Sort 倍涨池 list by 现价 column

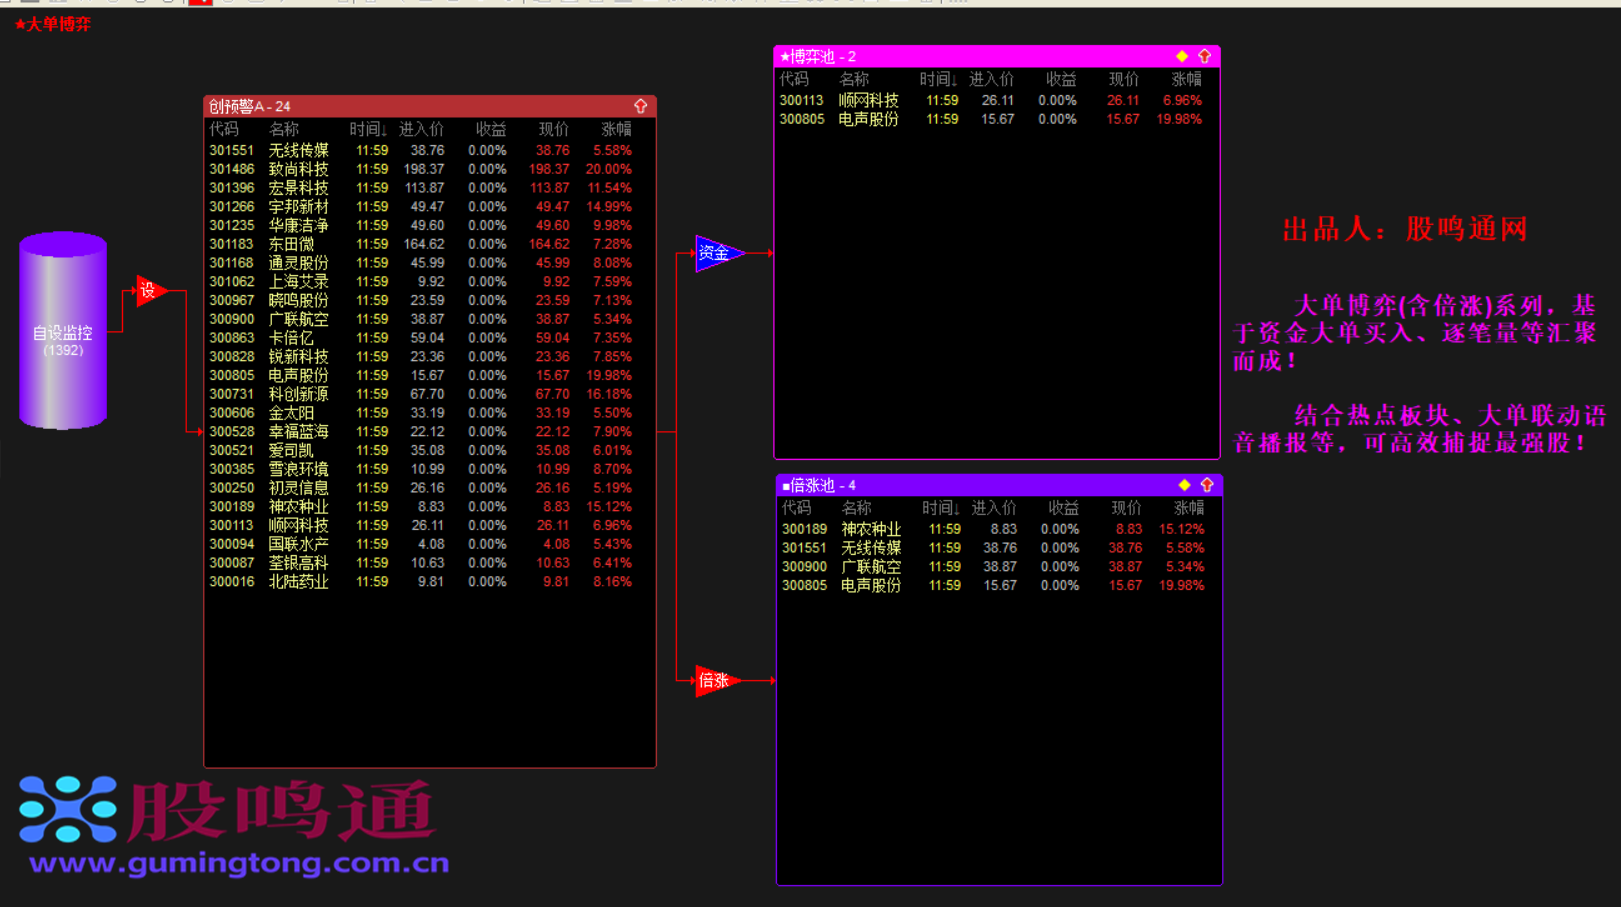click(x=1125, y=508)
